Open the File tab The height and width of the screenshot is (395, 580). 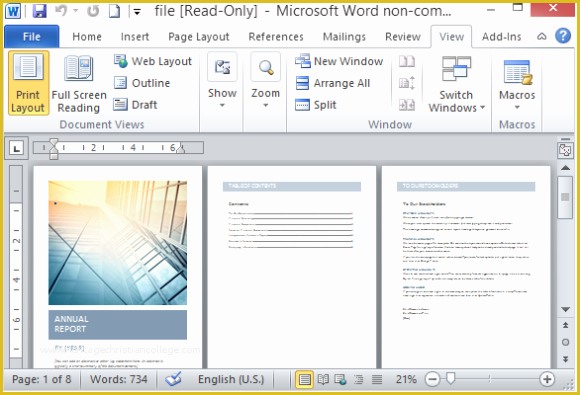(x=31, y=36)
